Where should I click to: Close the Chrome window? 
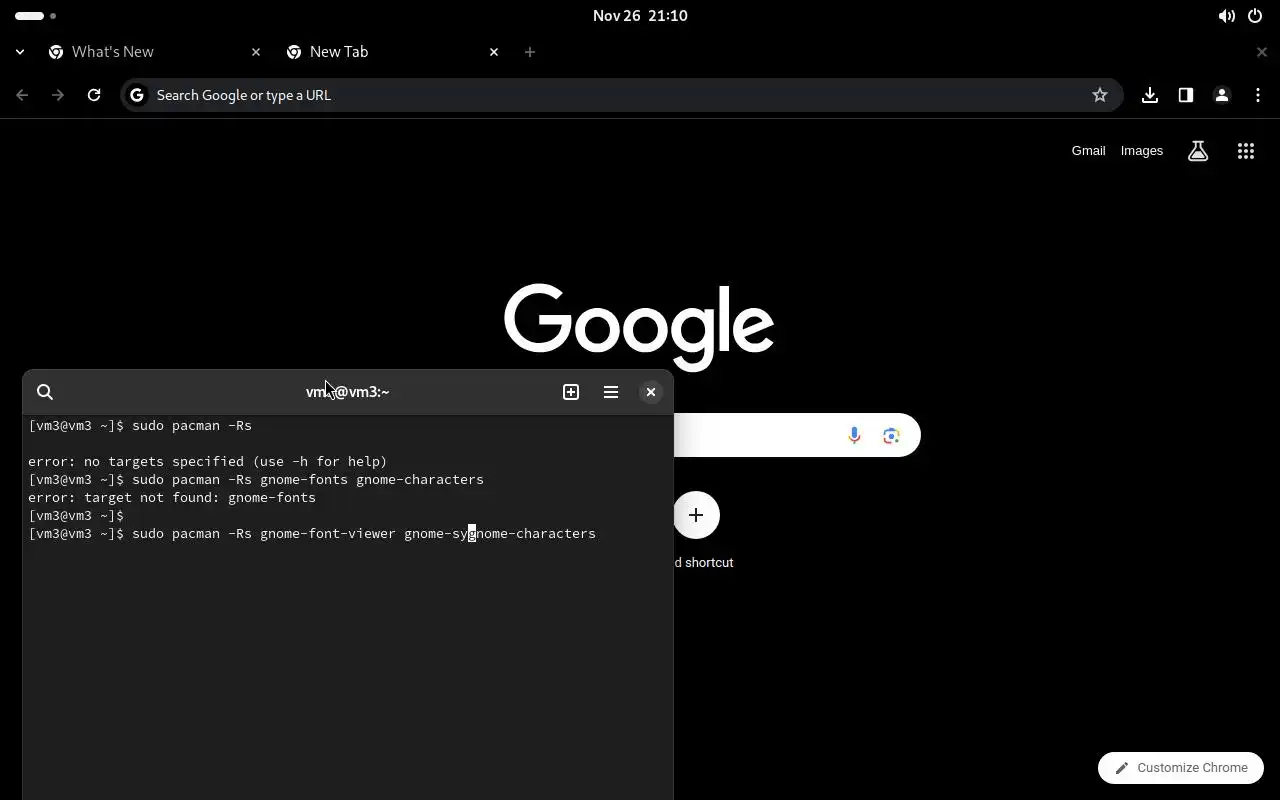click(x=1262, y=52)
